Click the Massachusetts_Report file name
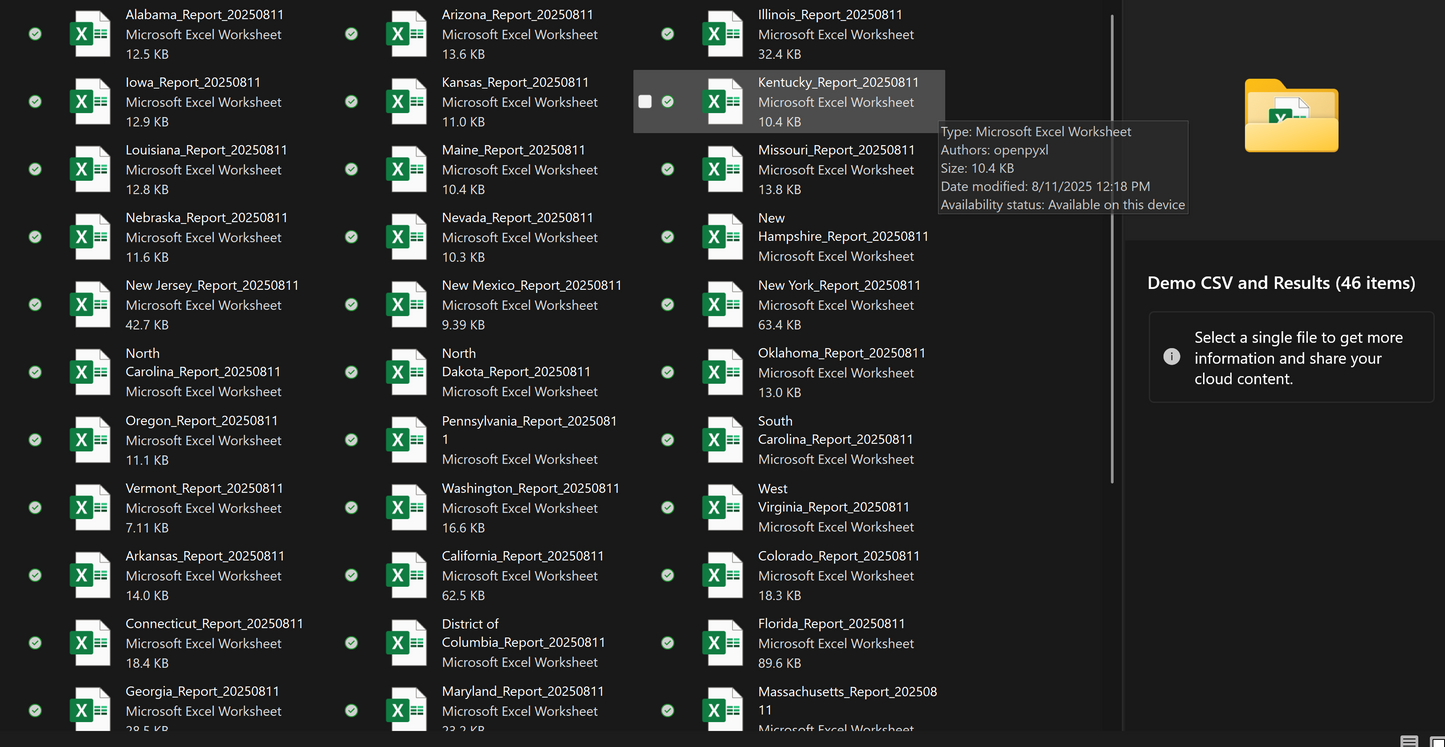 coord(847,700)
